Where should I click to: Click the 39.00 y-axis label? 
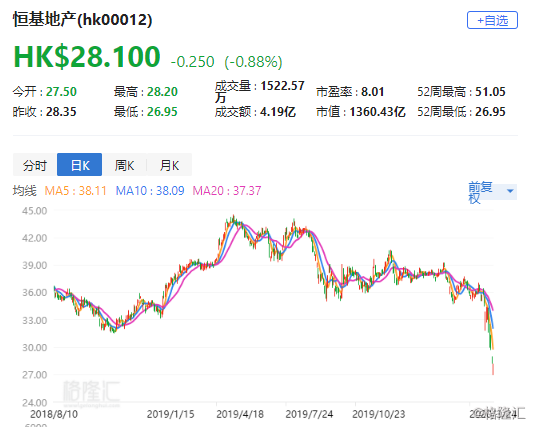(x=35, y=265)
